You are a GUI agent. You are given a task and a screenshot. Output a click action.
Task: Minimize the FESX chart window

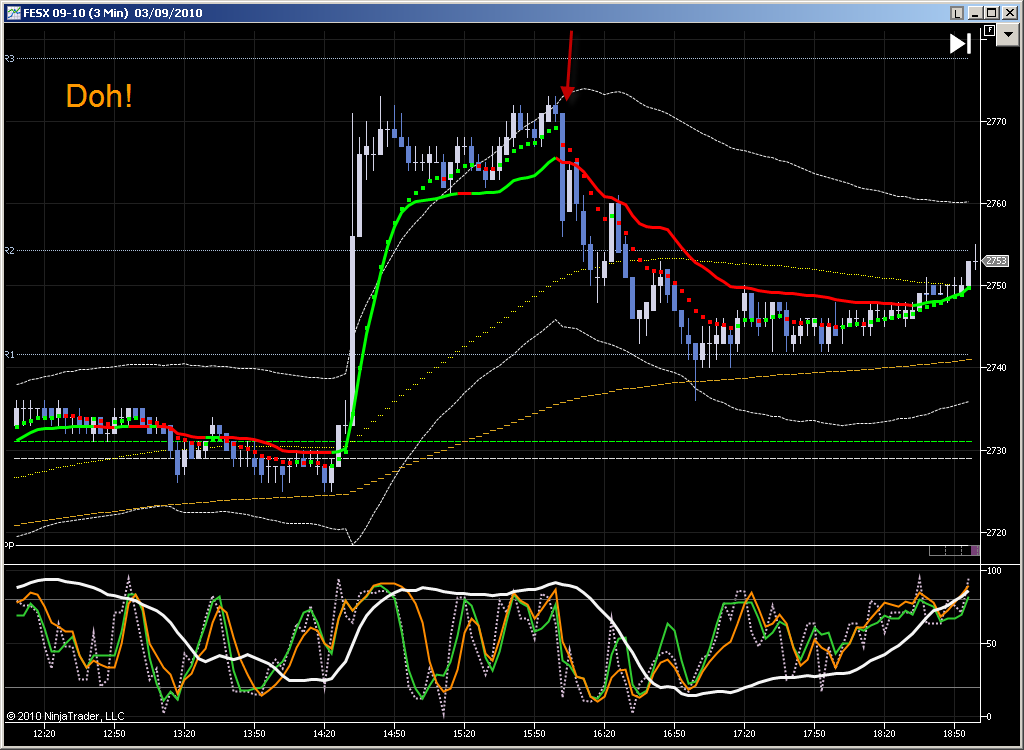tap(976, 13)
